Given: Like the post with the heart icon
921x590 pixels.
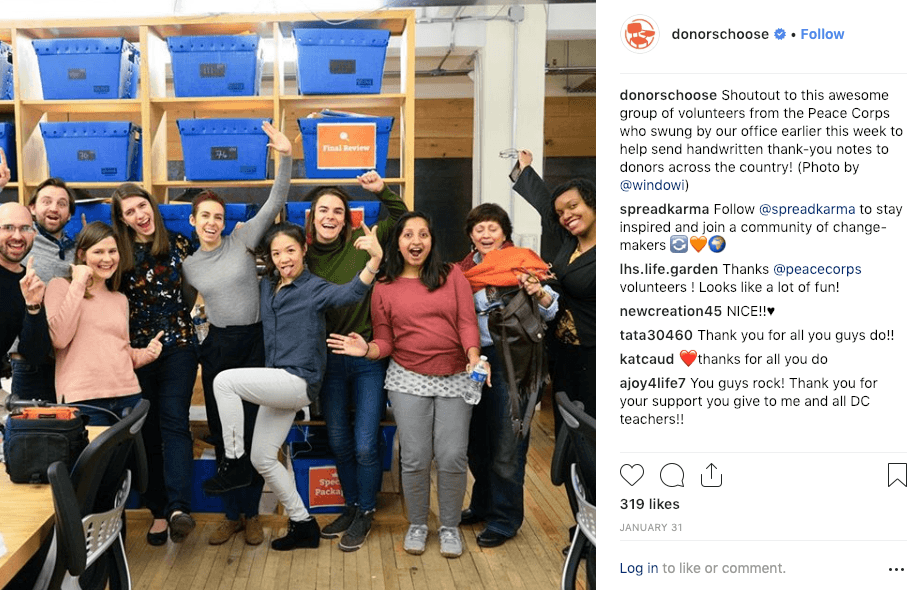Looking at the screenshot, I should (632, 475).
